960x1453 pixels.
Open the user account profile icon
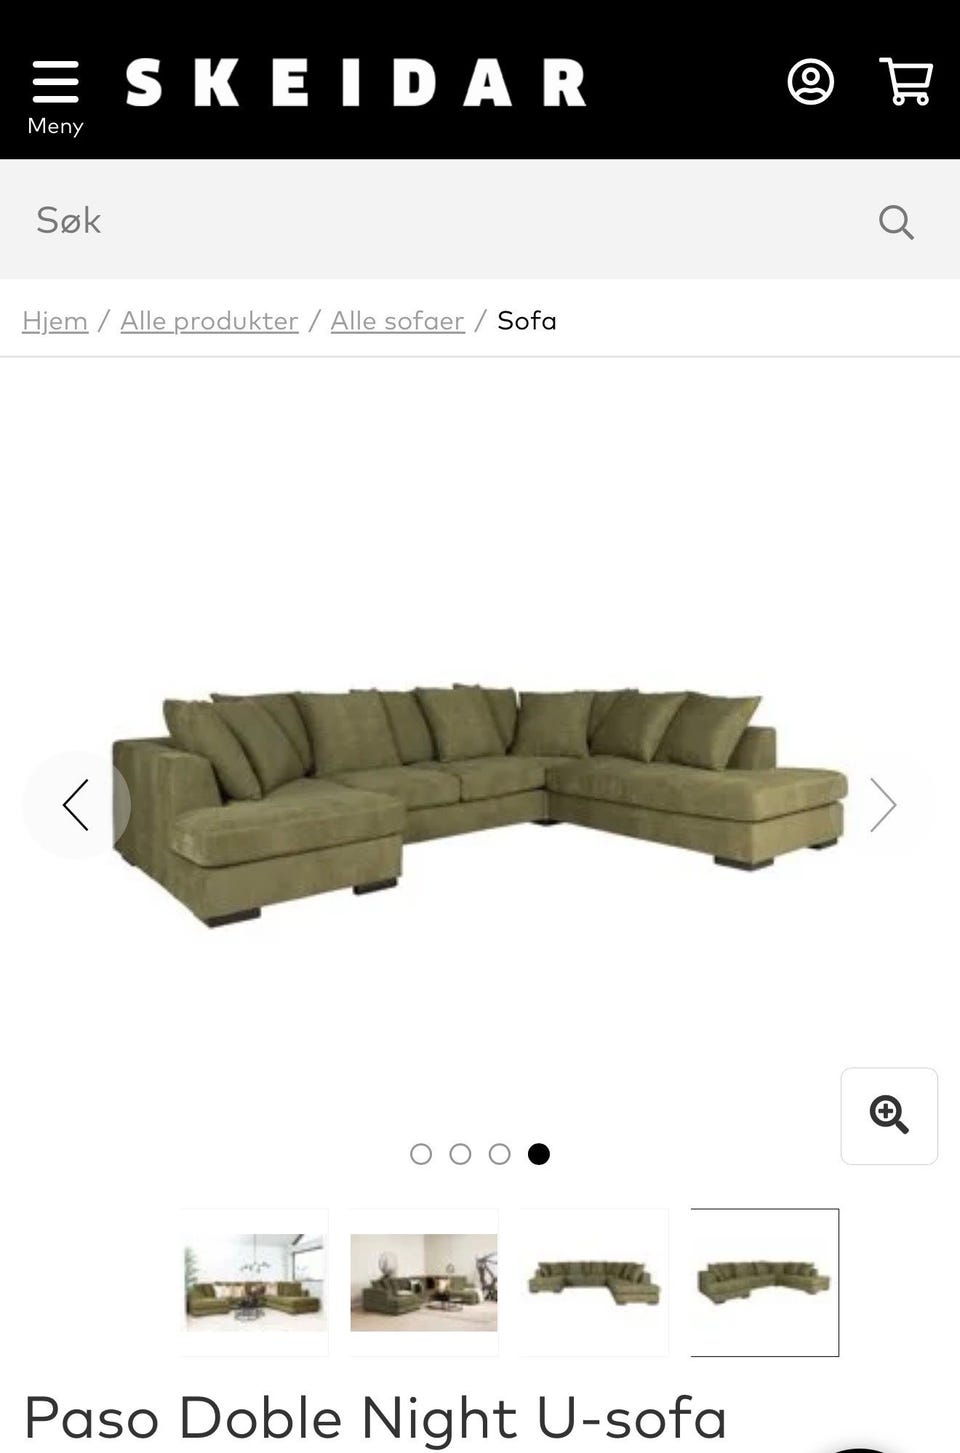point(810,82)
